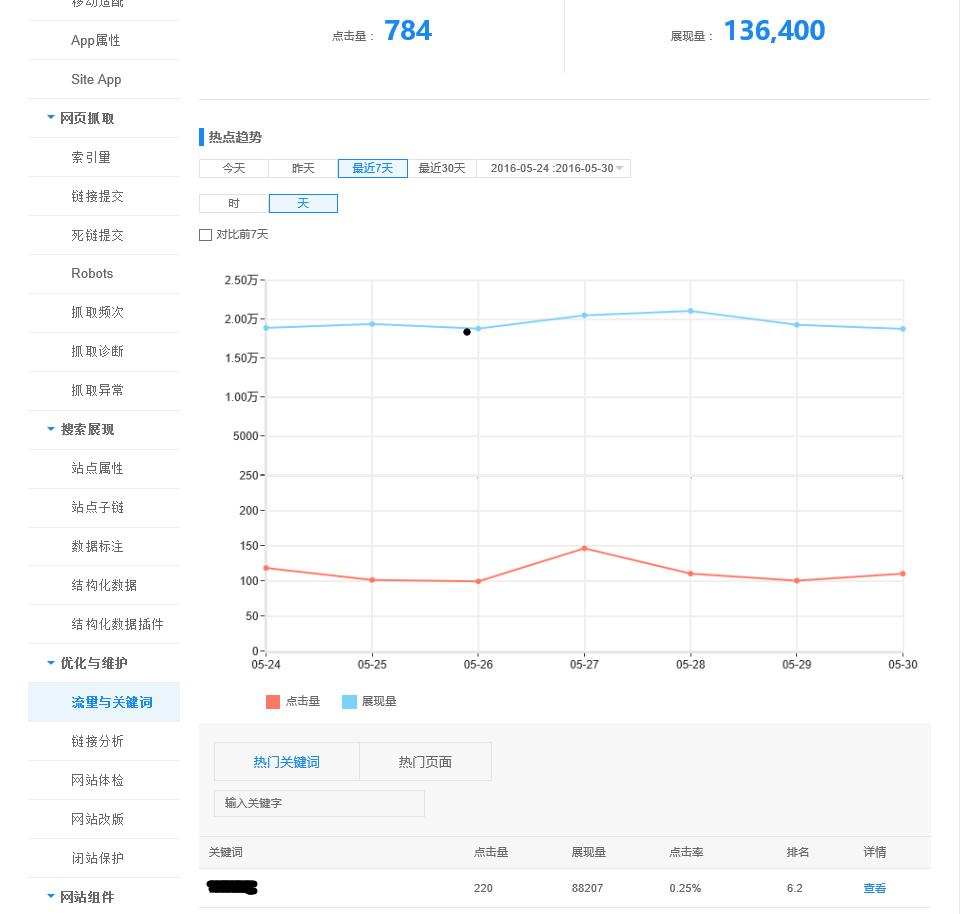This screenshot has width=964, height=914.
Task: Select the 今天 time range
Action: click(233, 168)
